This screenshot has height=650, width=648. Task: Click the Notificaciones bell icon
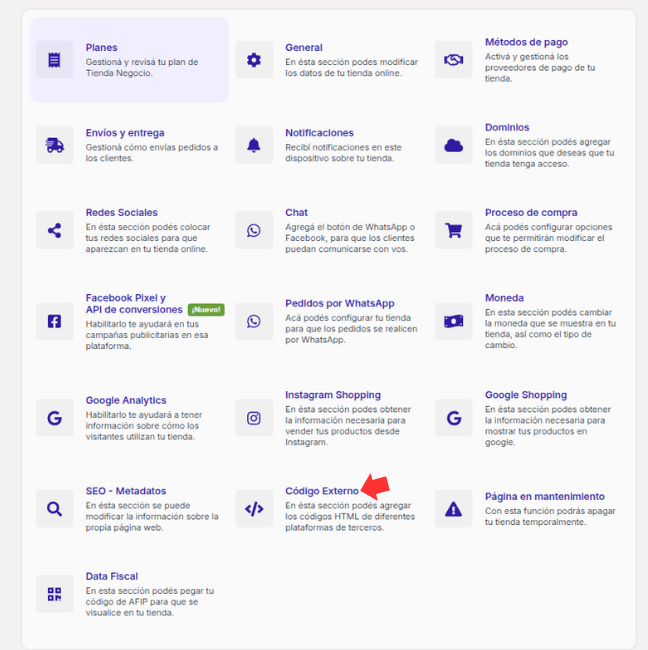tap(254, 145)
